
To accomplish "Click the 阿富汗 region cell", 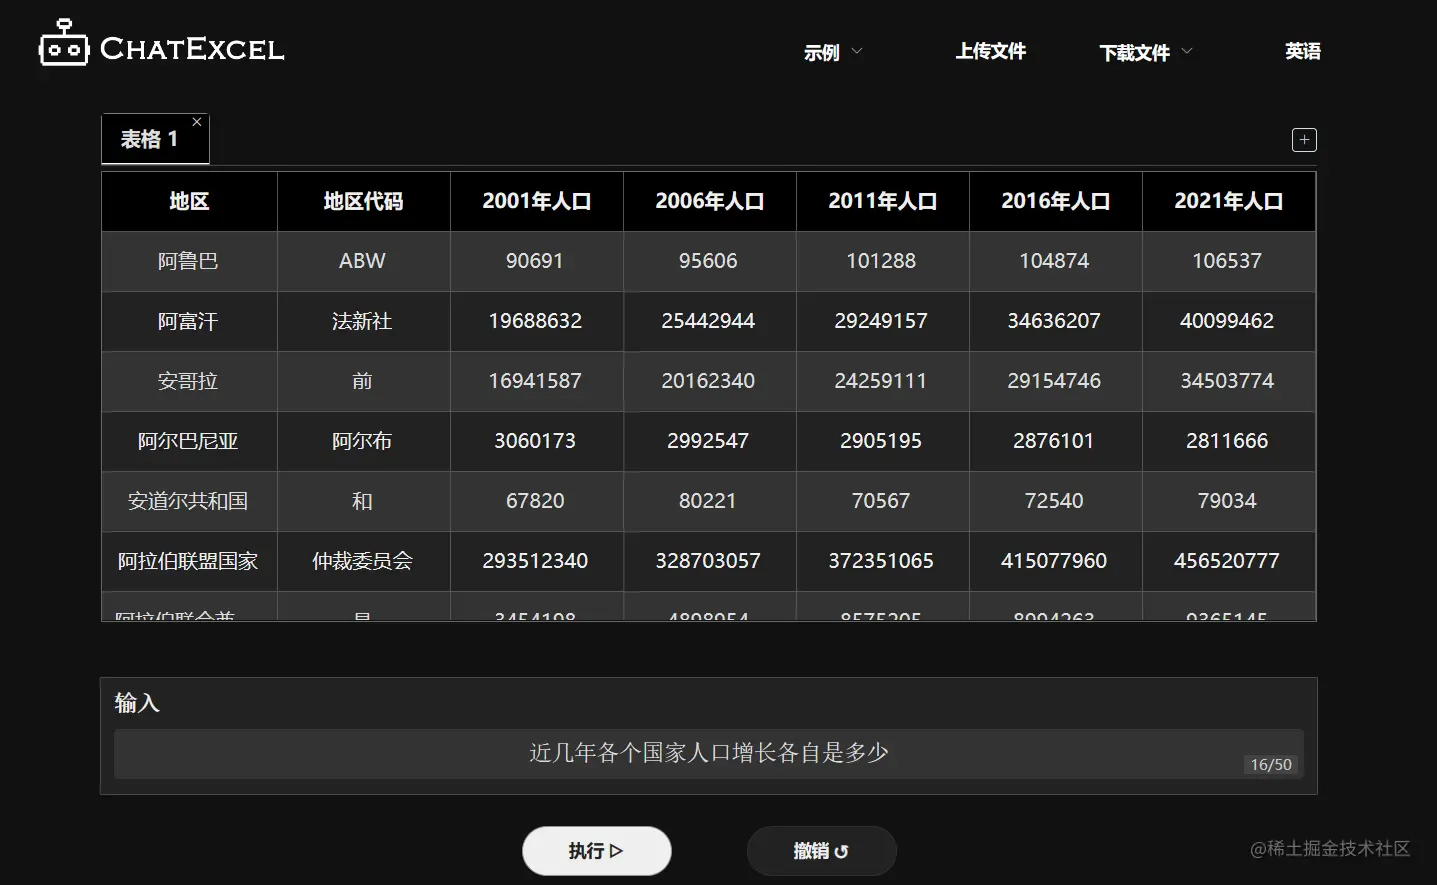I will tap(189, 321).
